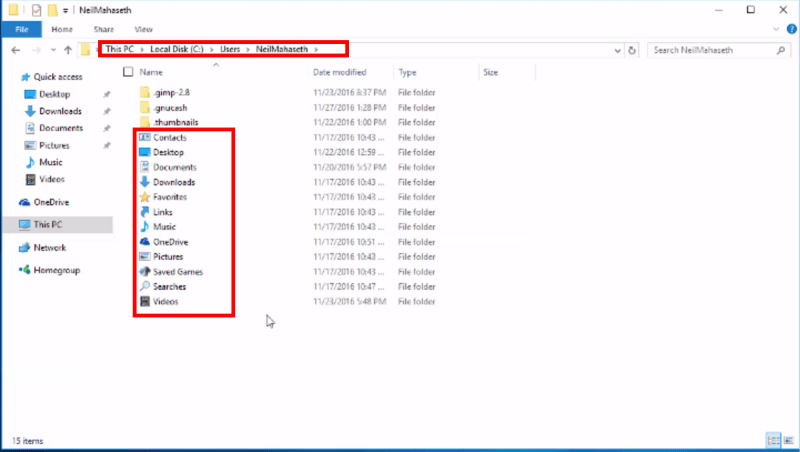Open Downloads in navigation pane
Image resolution: width=800 pixels, height=452 pixels.
60,111
